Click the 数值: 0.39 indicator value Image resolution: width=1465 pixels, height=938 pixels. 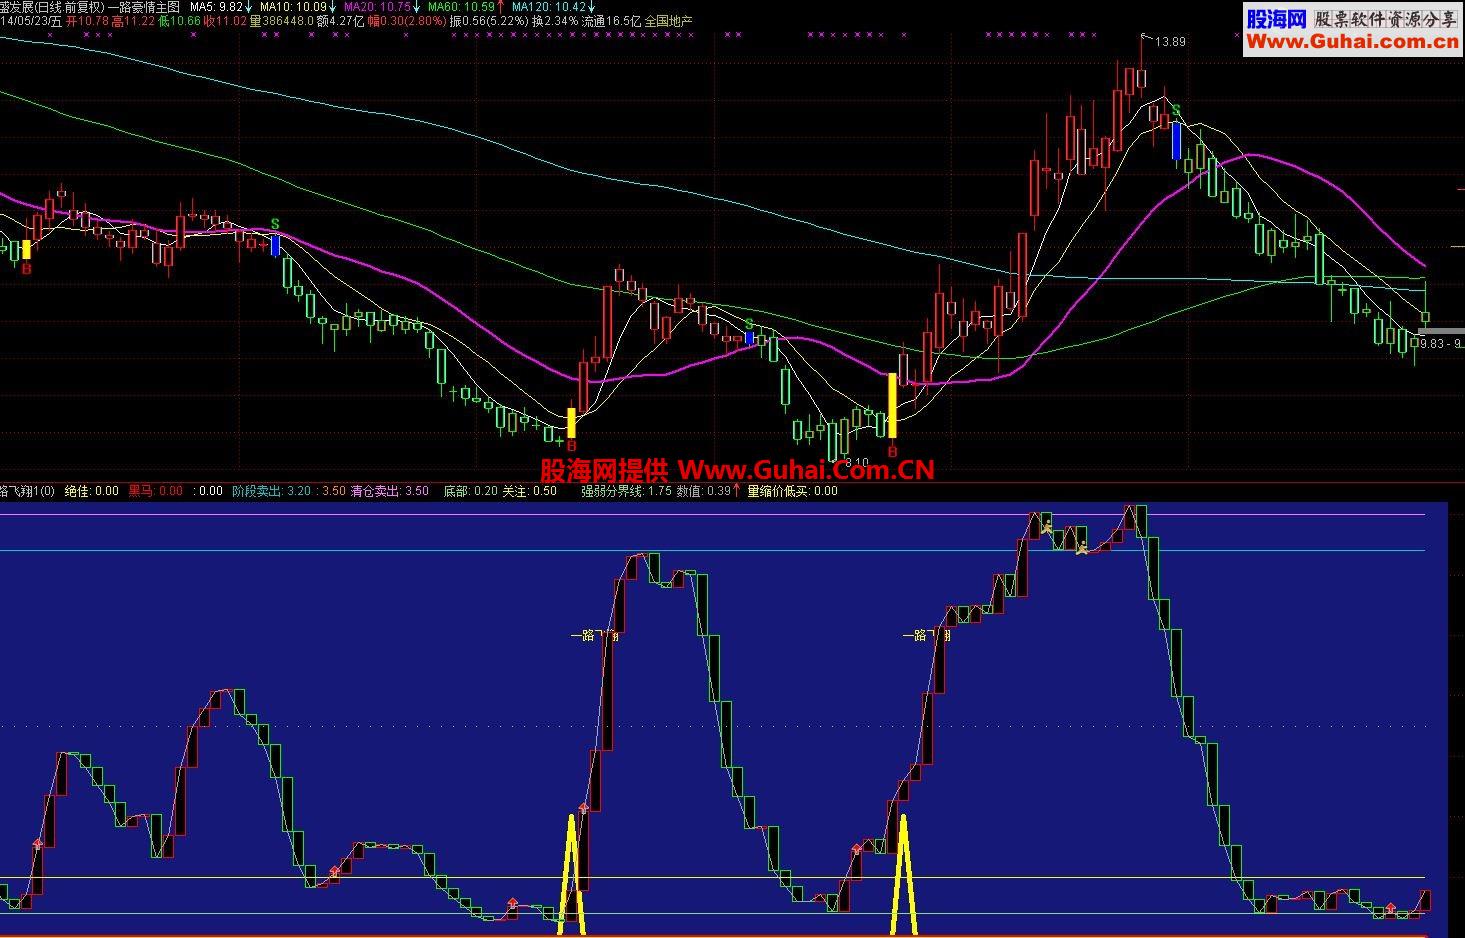[703, 491]
